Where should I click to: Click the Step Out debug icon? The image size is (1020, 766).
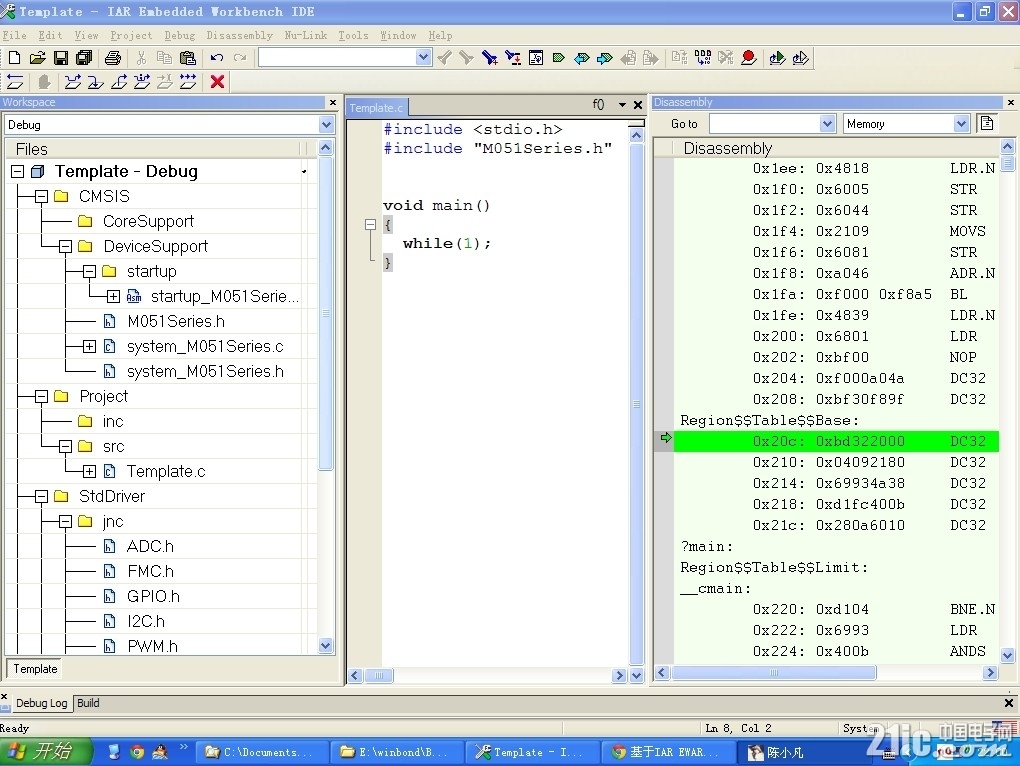119,81
